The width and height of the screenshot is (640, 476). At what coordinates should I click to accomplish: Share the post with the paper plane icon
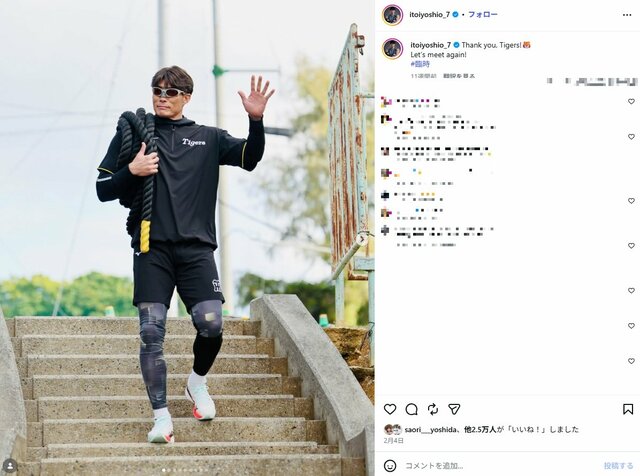(x=454, y=409)
